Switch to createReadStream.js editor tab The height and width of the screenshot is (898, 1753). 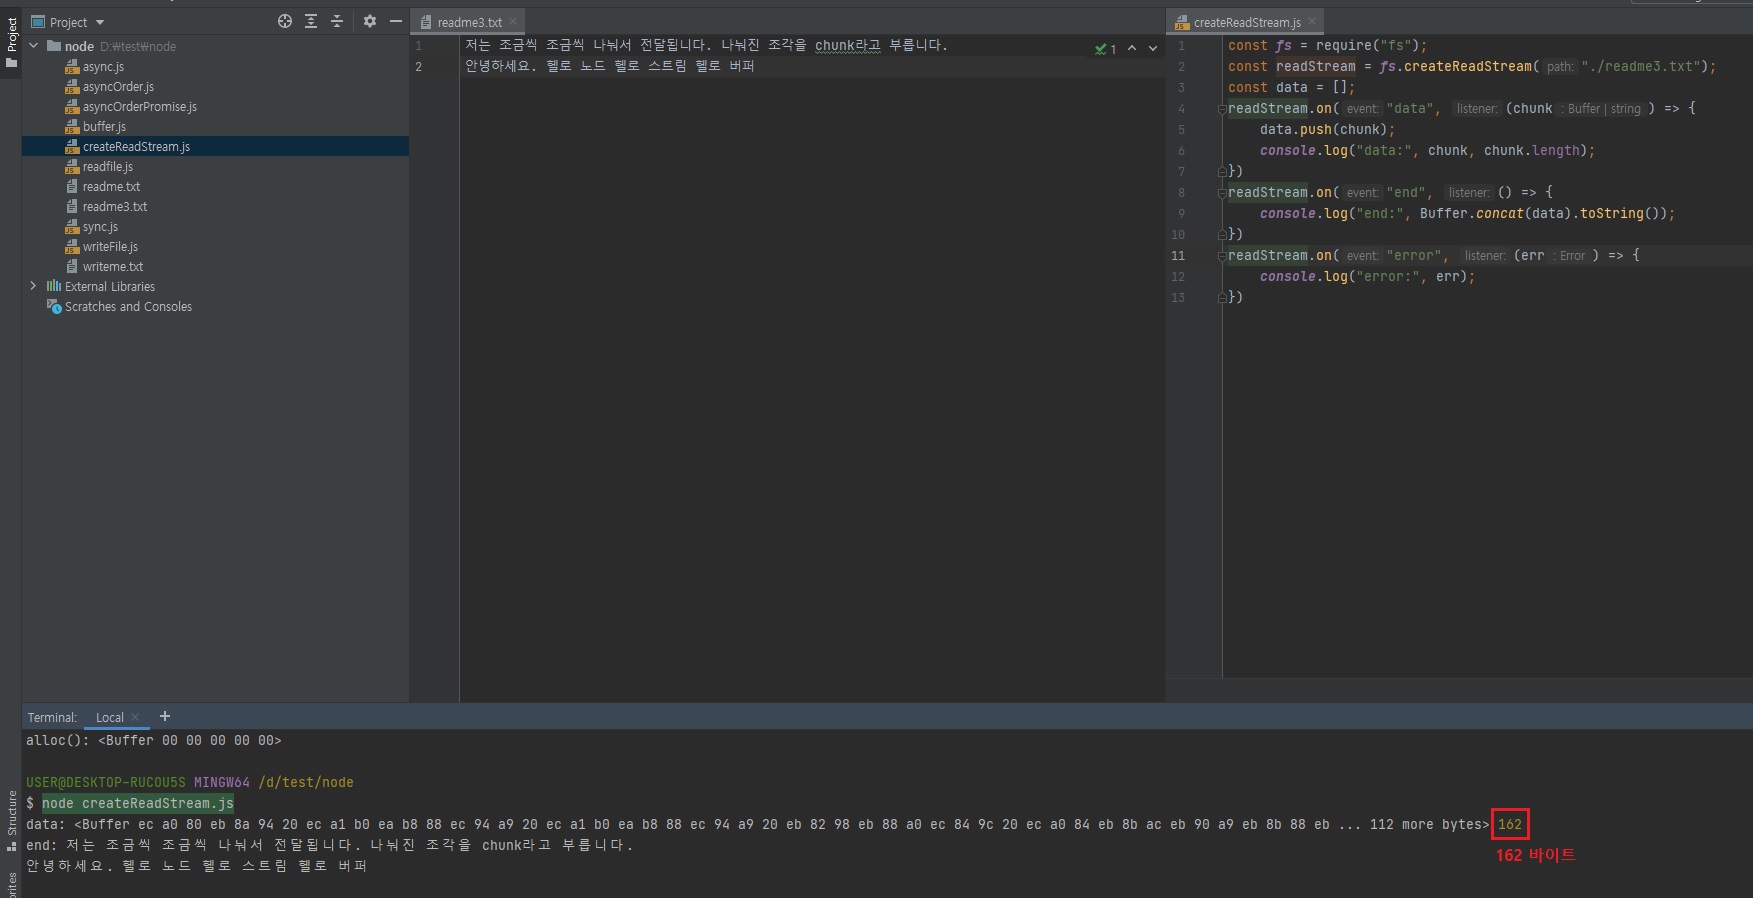click(x=1246, y=22)
